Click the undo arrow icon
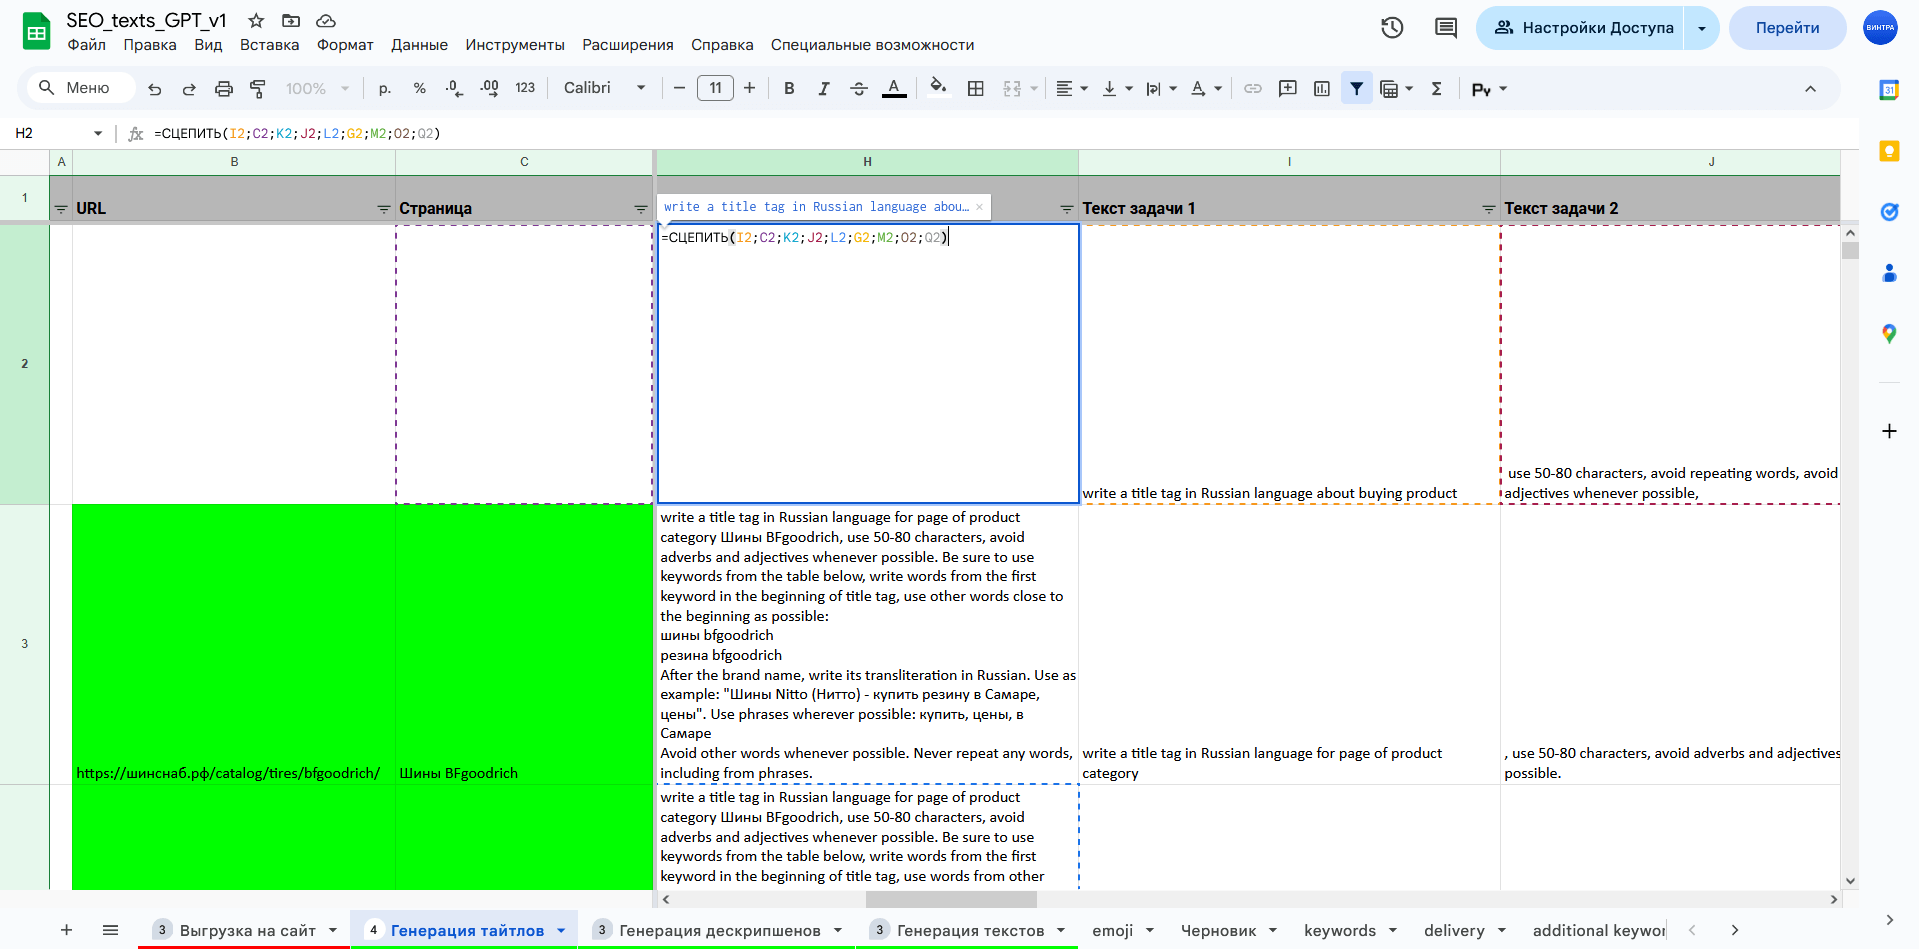Screen dimensions: 1919x949 [x=155, y=89]
